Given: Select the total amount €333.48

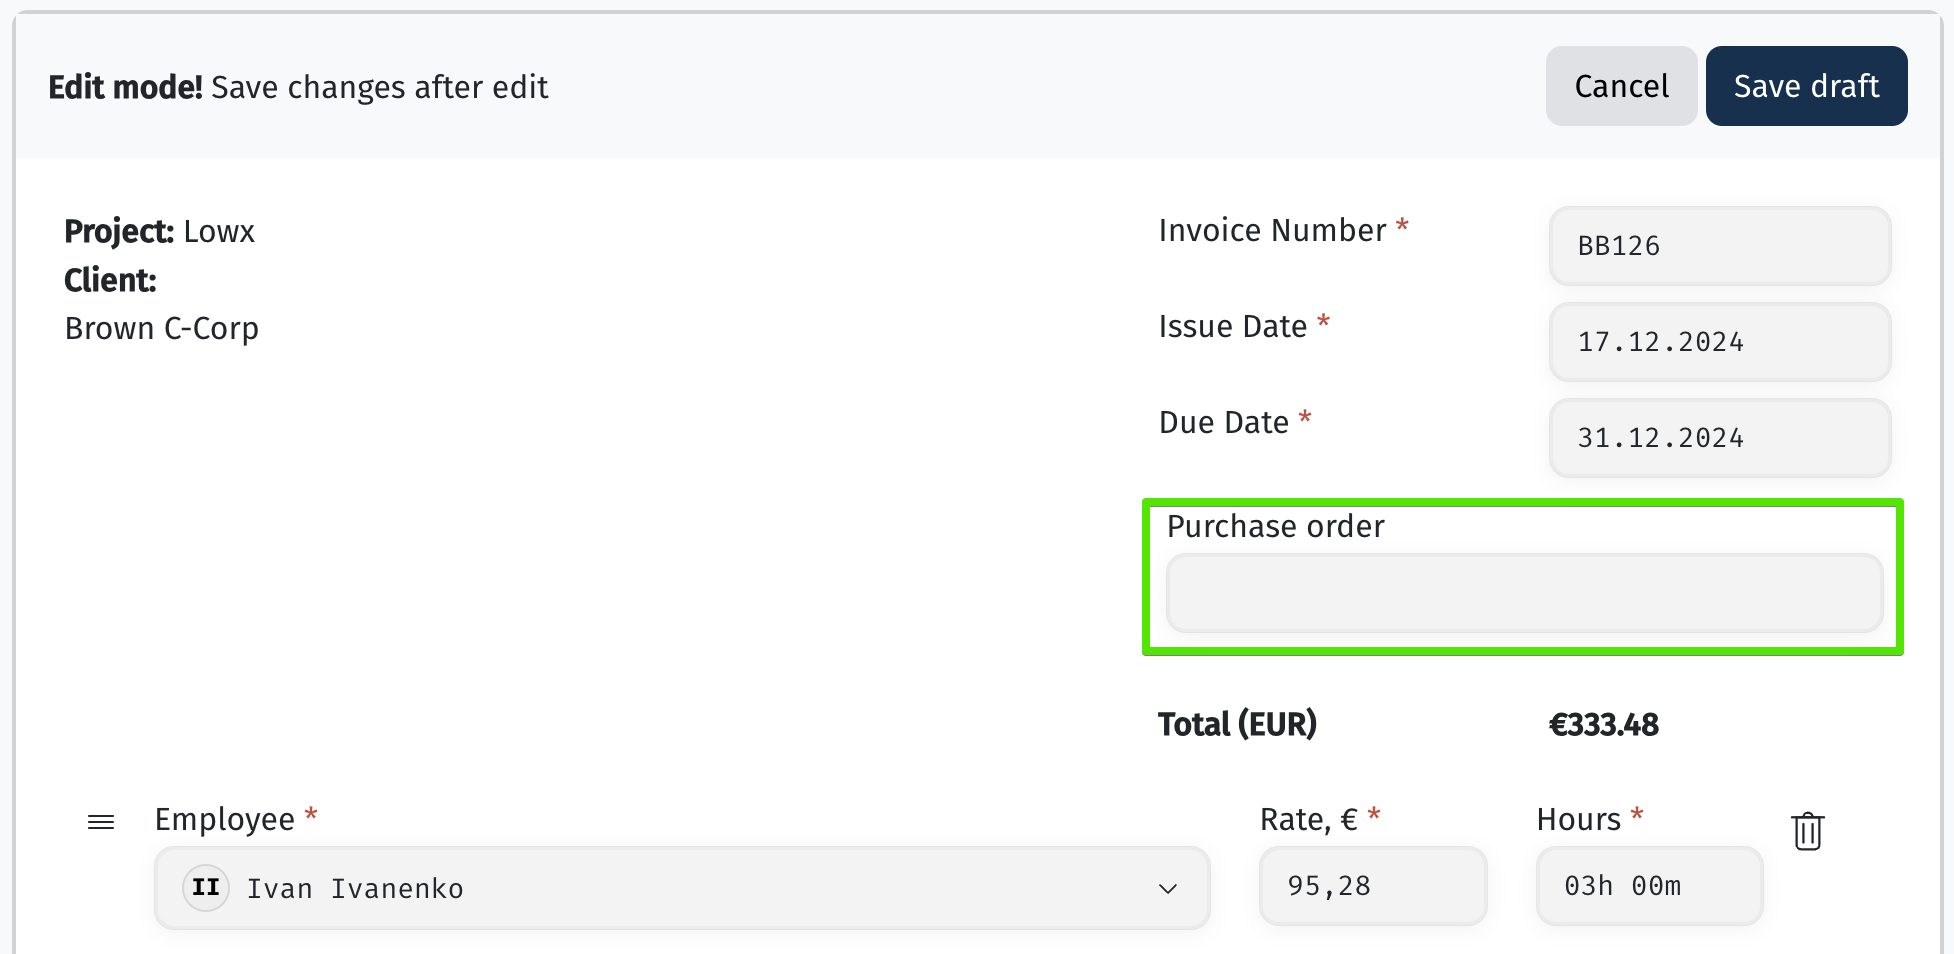Looking at the screenshot, I should pos(1604,724).
